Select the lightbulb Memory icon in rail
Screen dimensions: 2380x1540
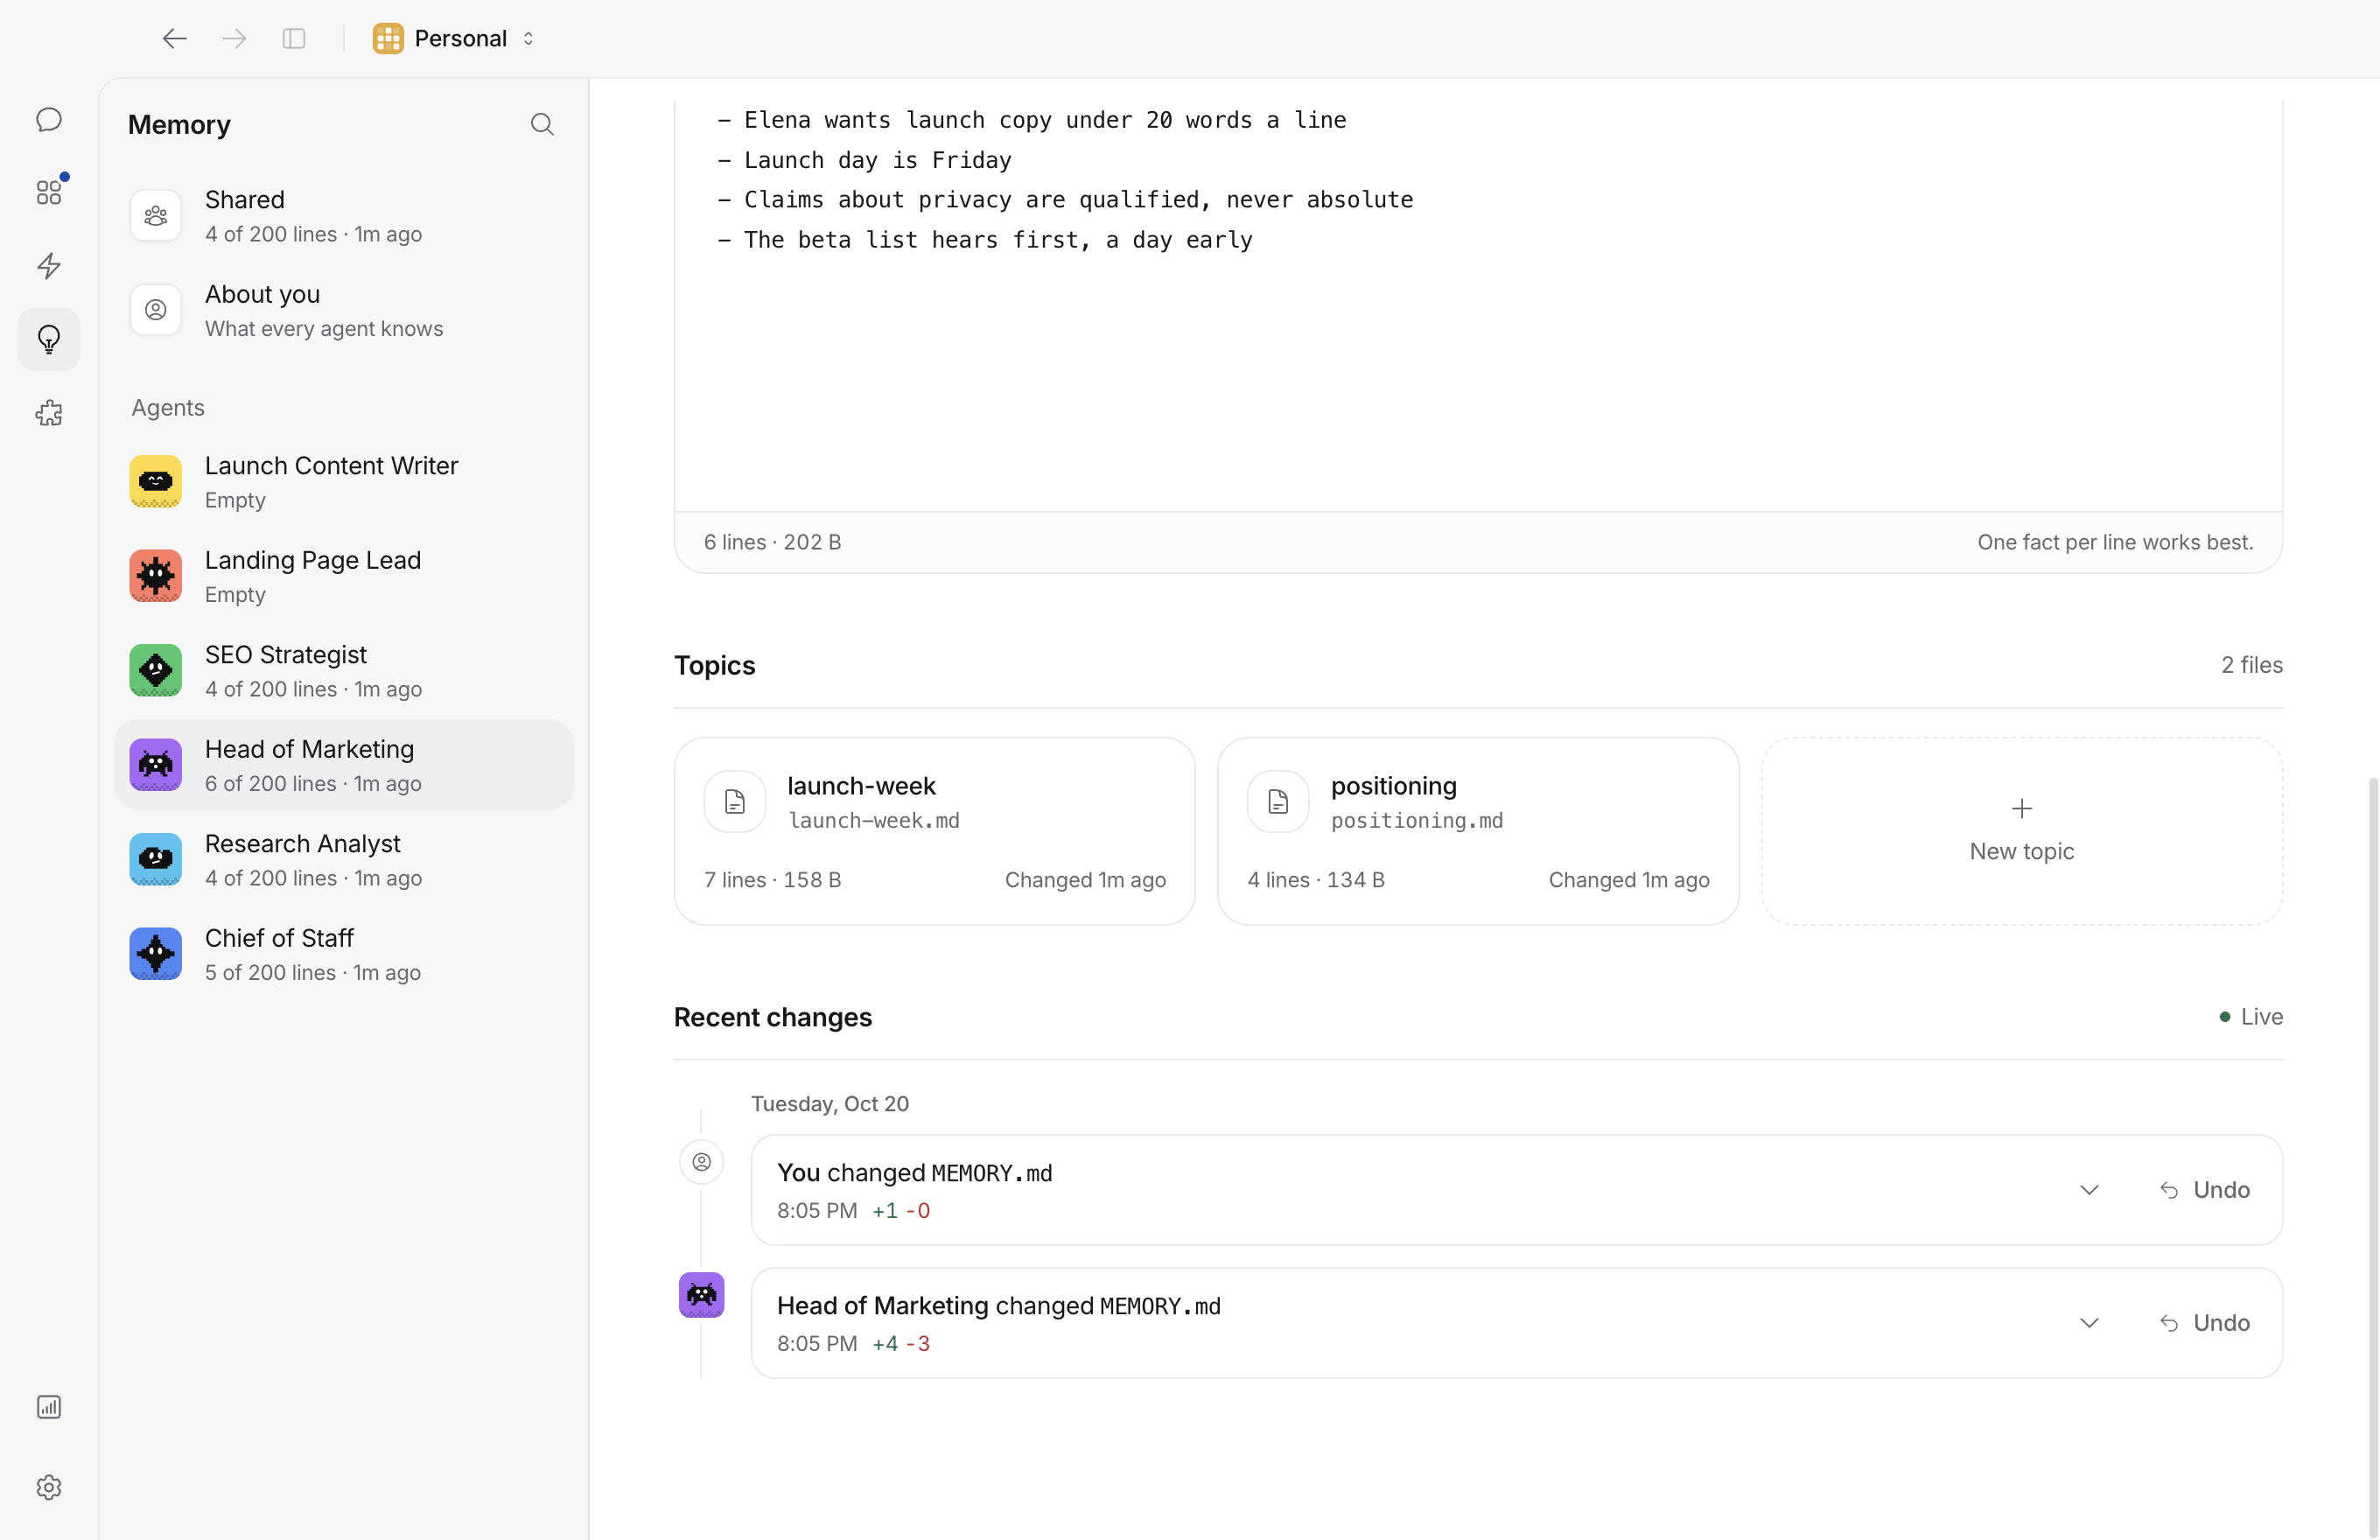click(49, 340)
